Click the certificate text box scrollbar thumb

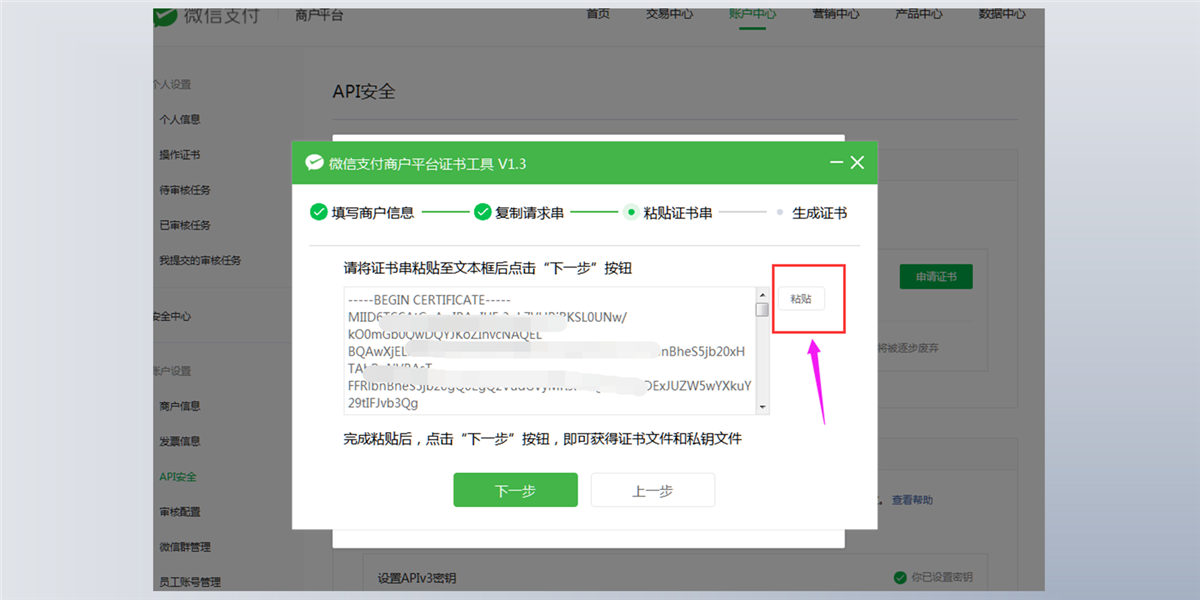[x=762, y=310]
